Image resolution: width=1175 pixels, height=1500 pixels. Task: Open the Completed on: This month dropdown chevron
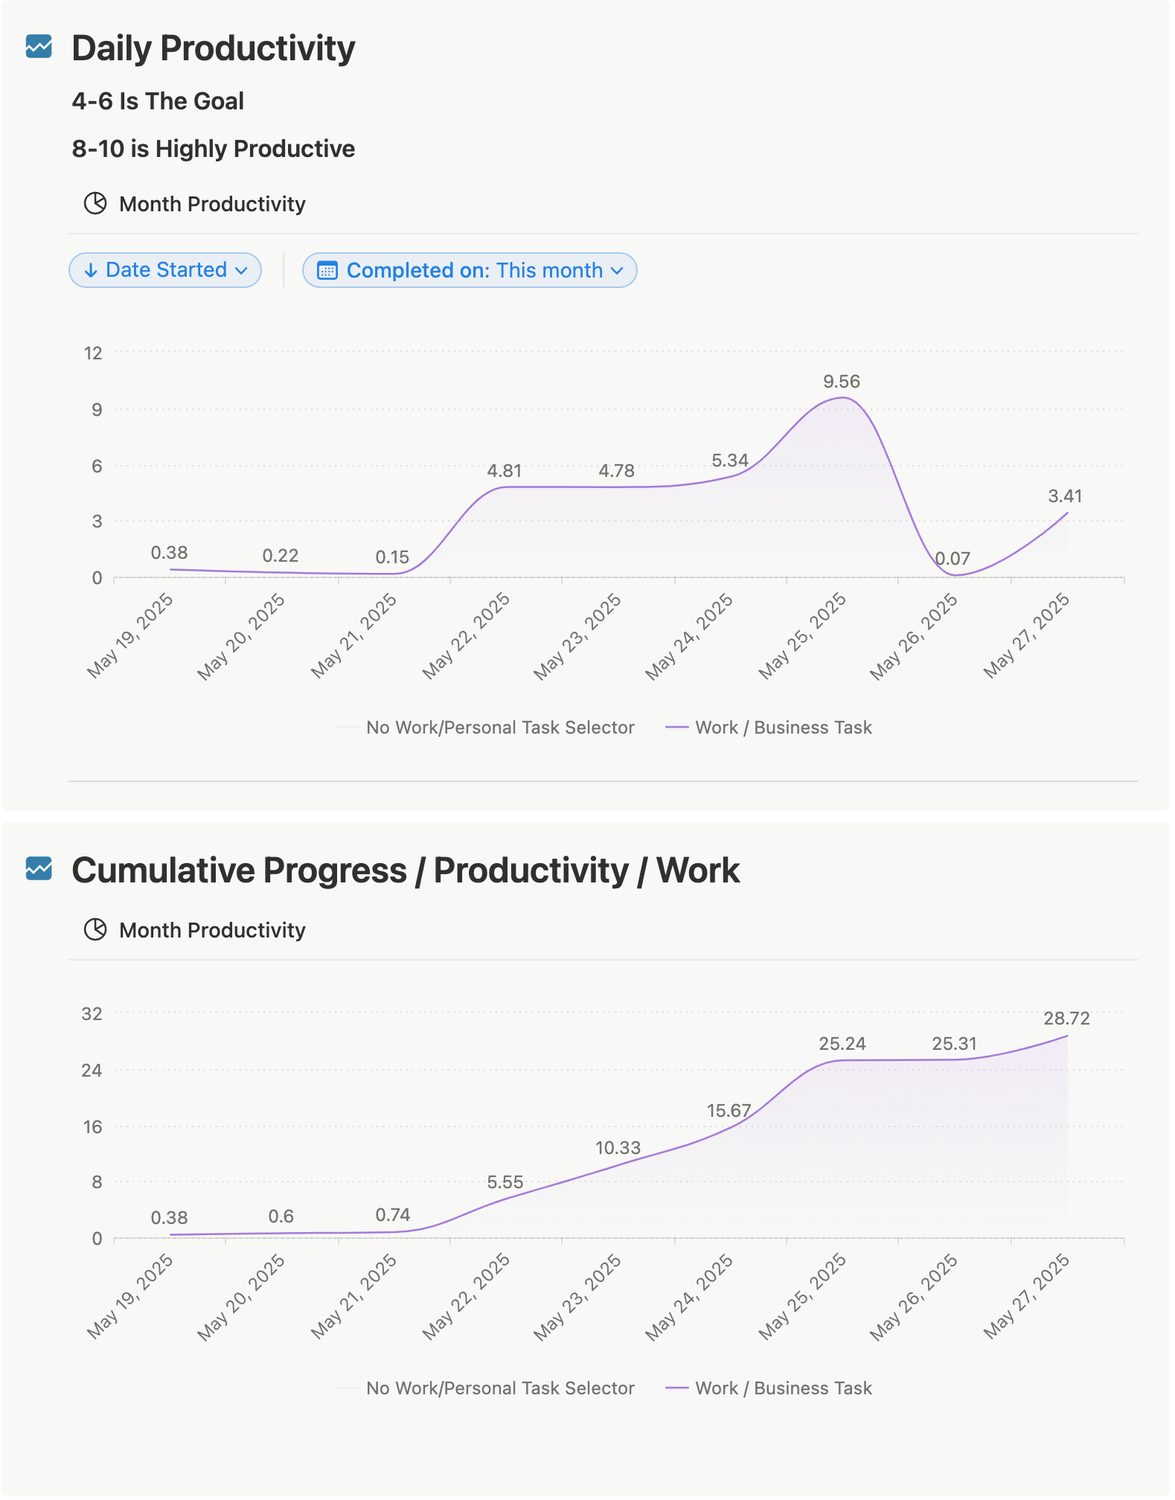(617, 271)
